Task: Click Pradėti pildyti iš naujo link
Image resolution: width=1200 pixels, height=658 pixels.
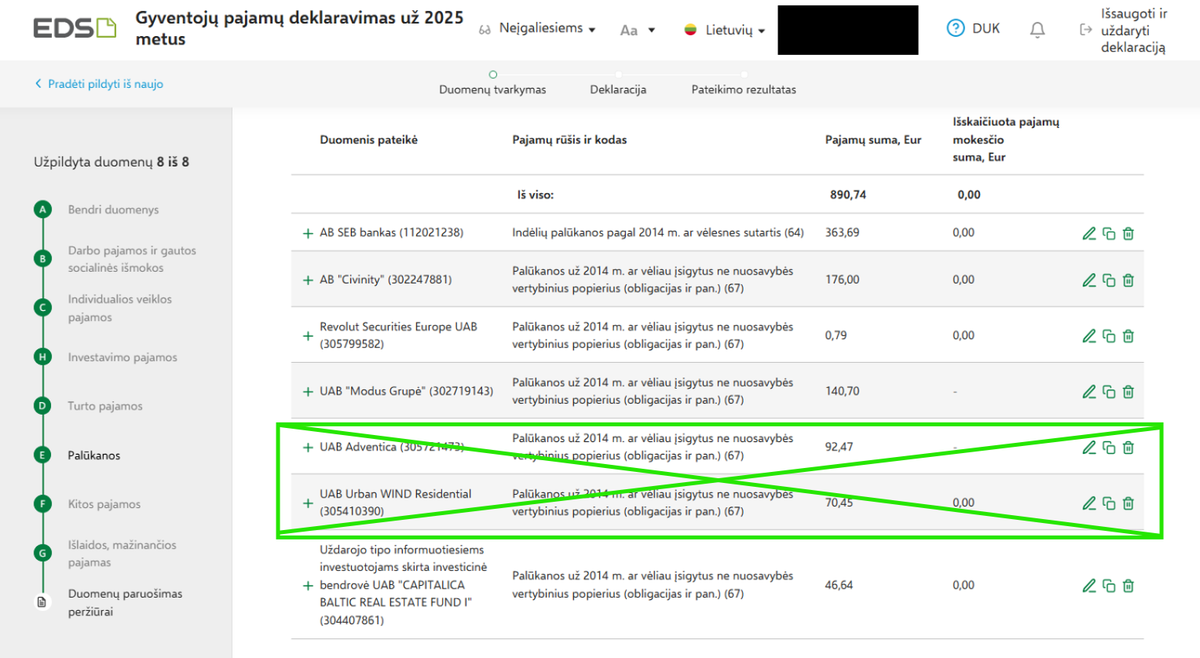Action: (x=98, y=84)
